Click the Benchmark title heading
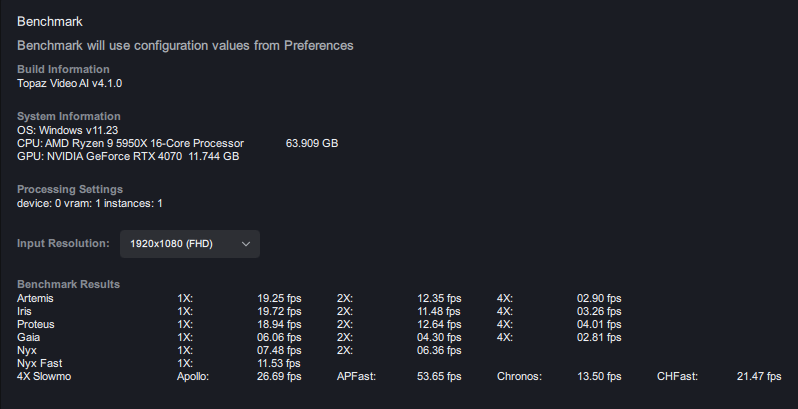 [x=50, y=21]
